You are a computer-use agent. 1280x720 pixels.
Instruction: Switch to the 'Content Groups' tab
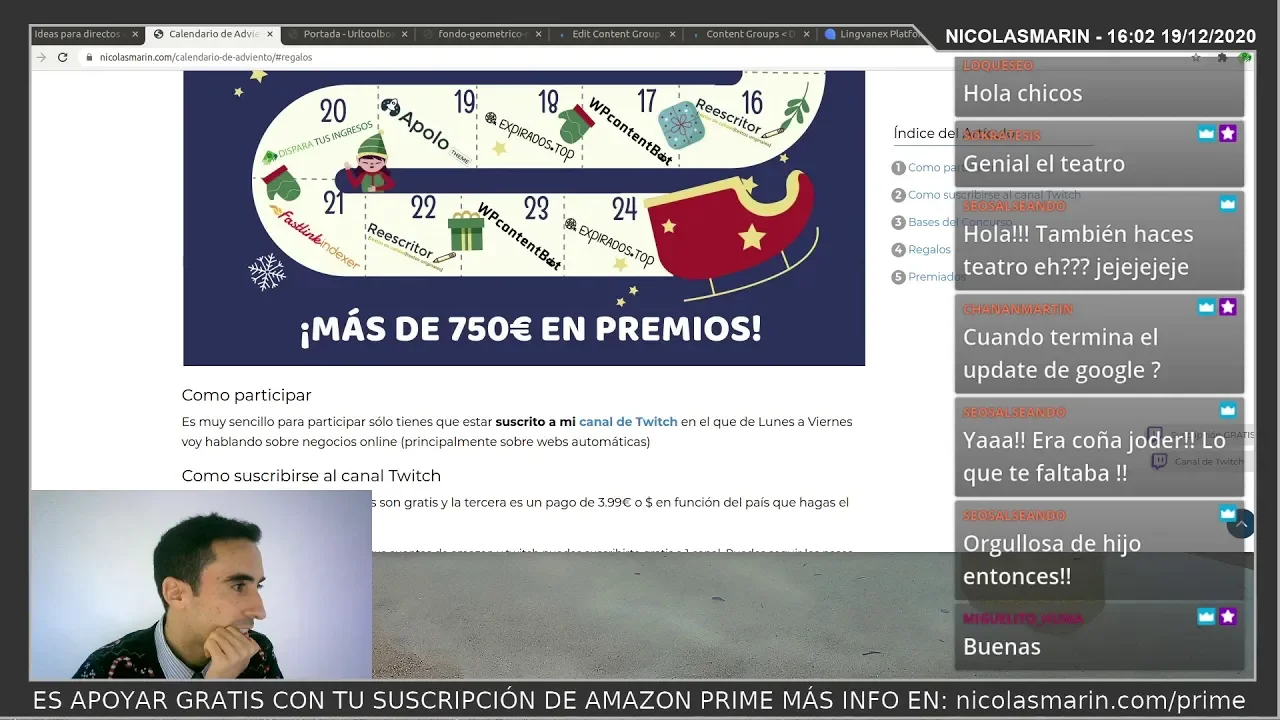[x=750, y=34]
